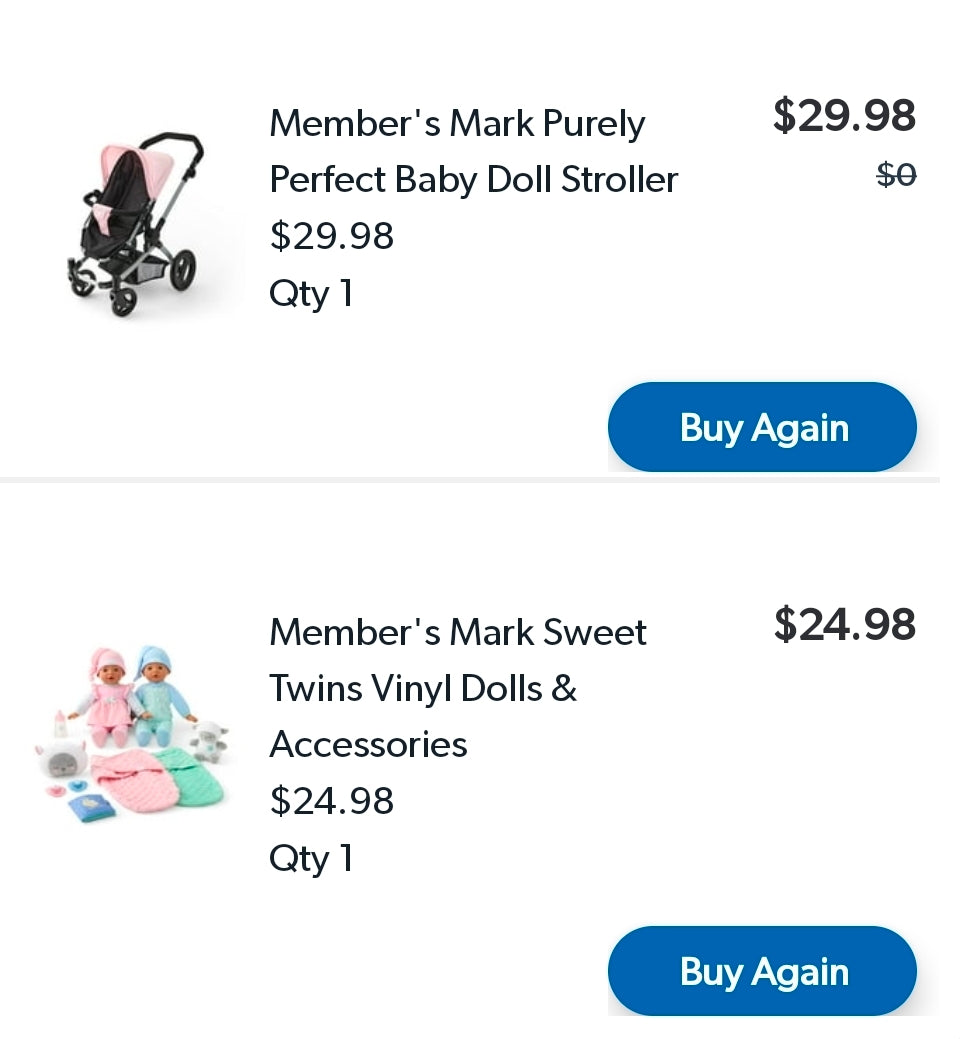Select the small $24.98 unit price under Accessories

331,802
